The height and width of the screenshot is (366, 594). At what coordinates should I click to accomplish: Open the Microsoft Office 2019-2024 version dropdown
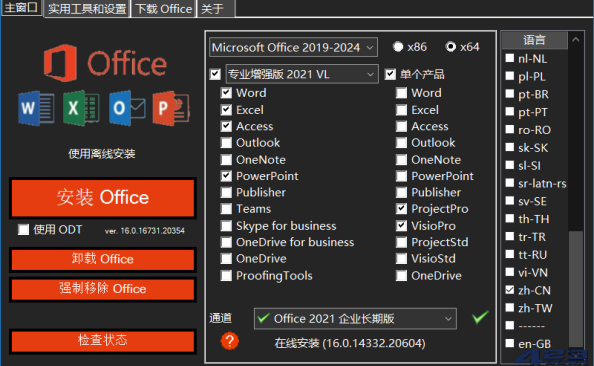(x=293, y=47)
